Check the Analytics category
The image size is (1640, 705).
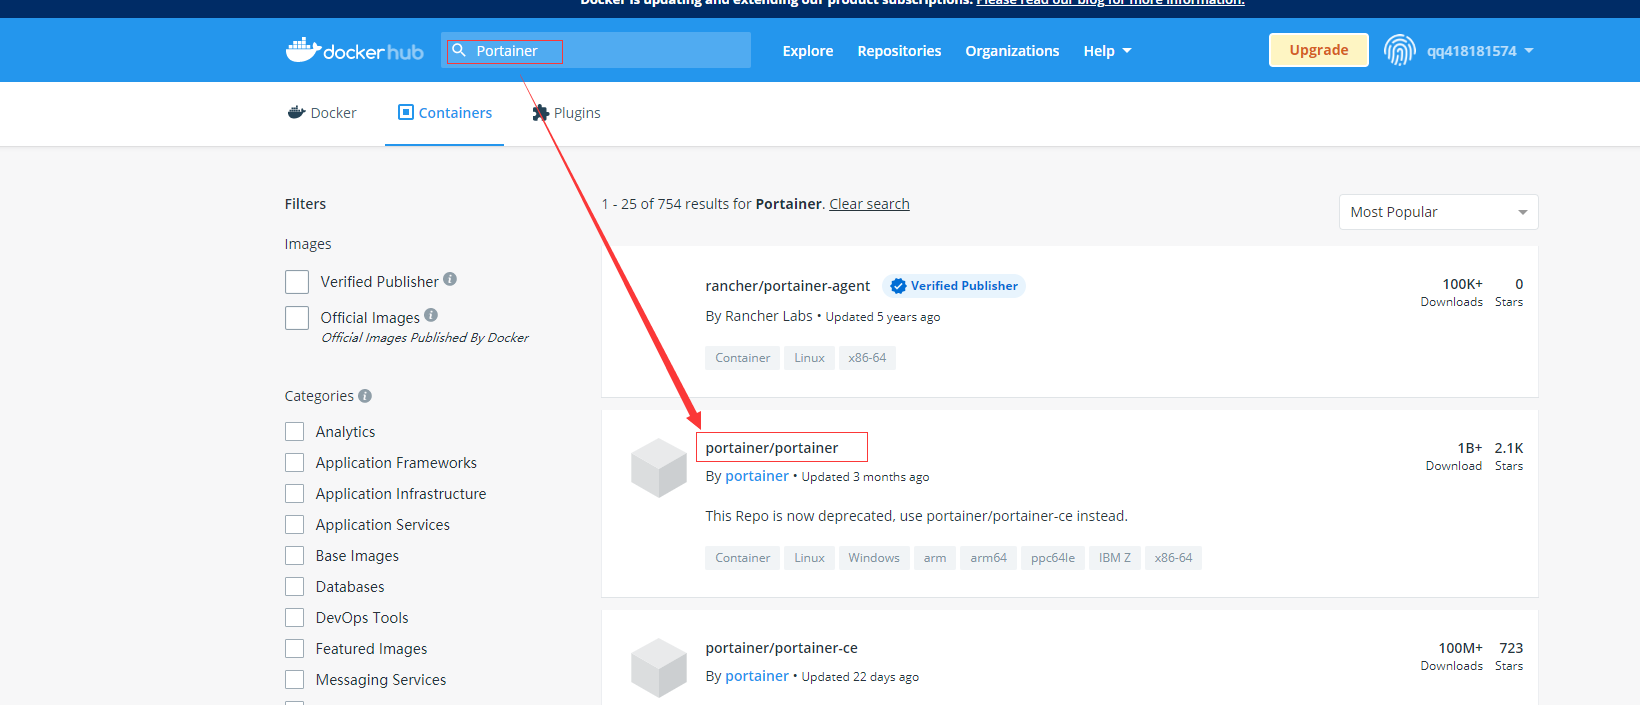pyautogui.click(x=295, y=431)
